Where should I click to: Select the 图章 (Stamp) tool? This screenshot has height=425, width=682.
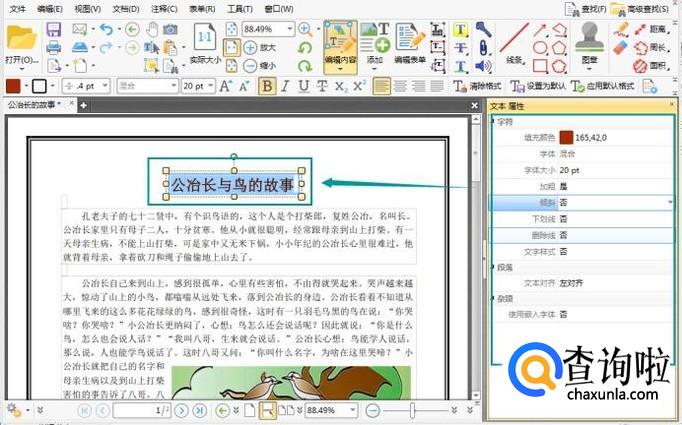tap(589, 41)
